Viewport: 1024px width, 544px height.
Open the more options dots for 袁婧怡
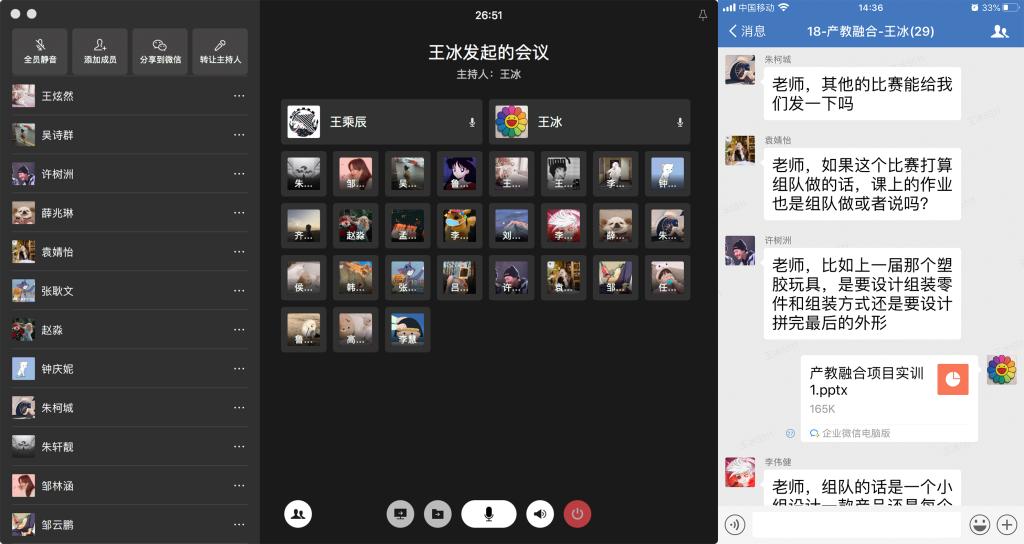tap(239, 252)
